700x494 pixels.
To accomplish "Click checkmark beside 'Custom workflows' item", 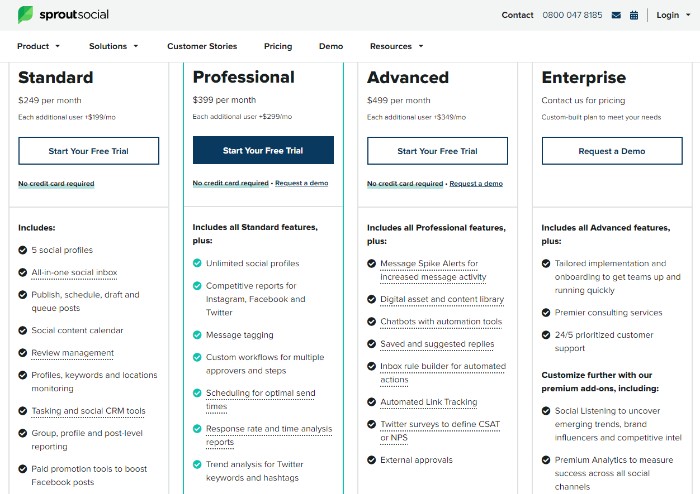I will (x=197, y=357).
